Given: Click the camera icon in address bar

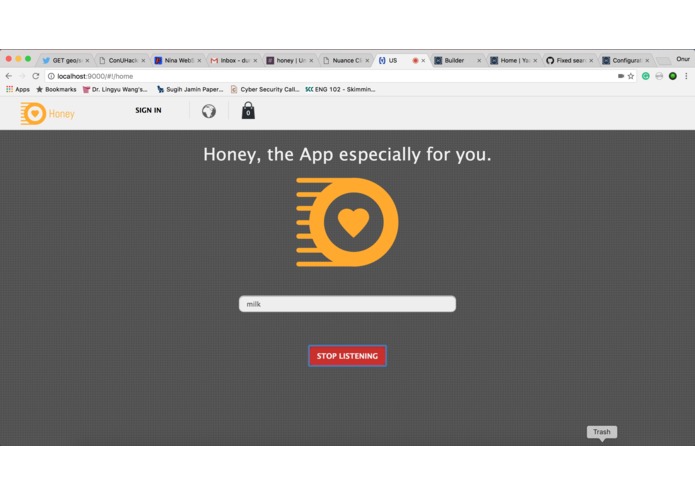Looking at the screenshot, I should coord(621,76).
